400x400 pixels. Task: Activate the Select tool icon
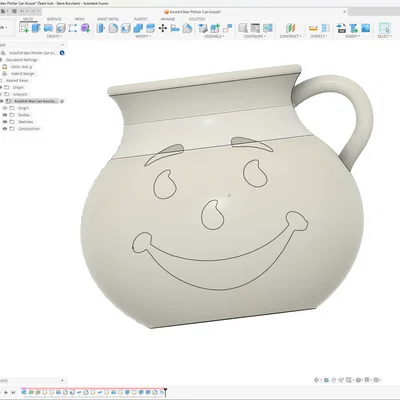tap(384, 28)
